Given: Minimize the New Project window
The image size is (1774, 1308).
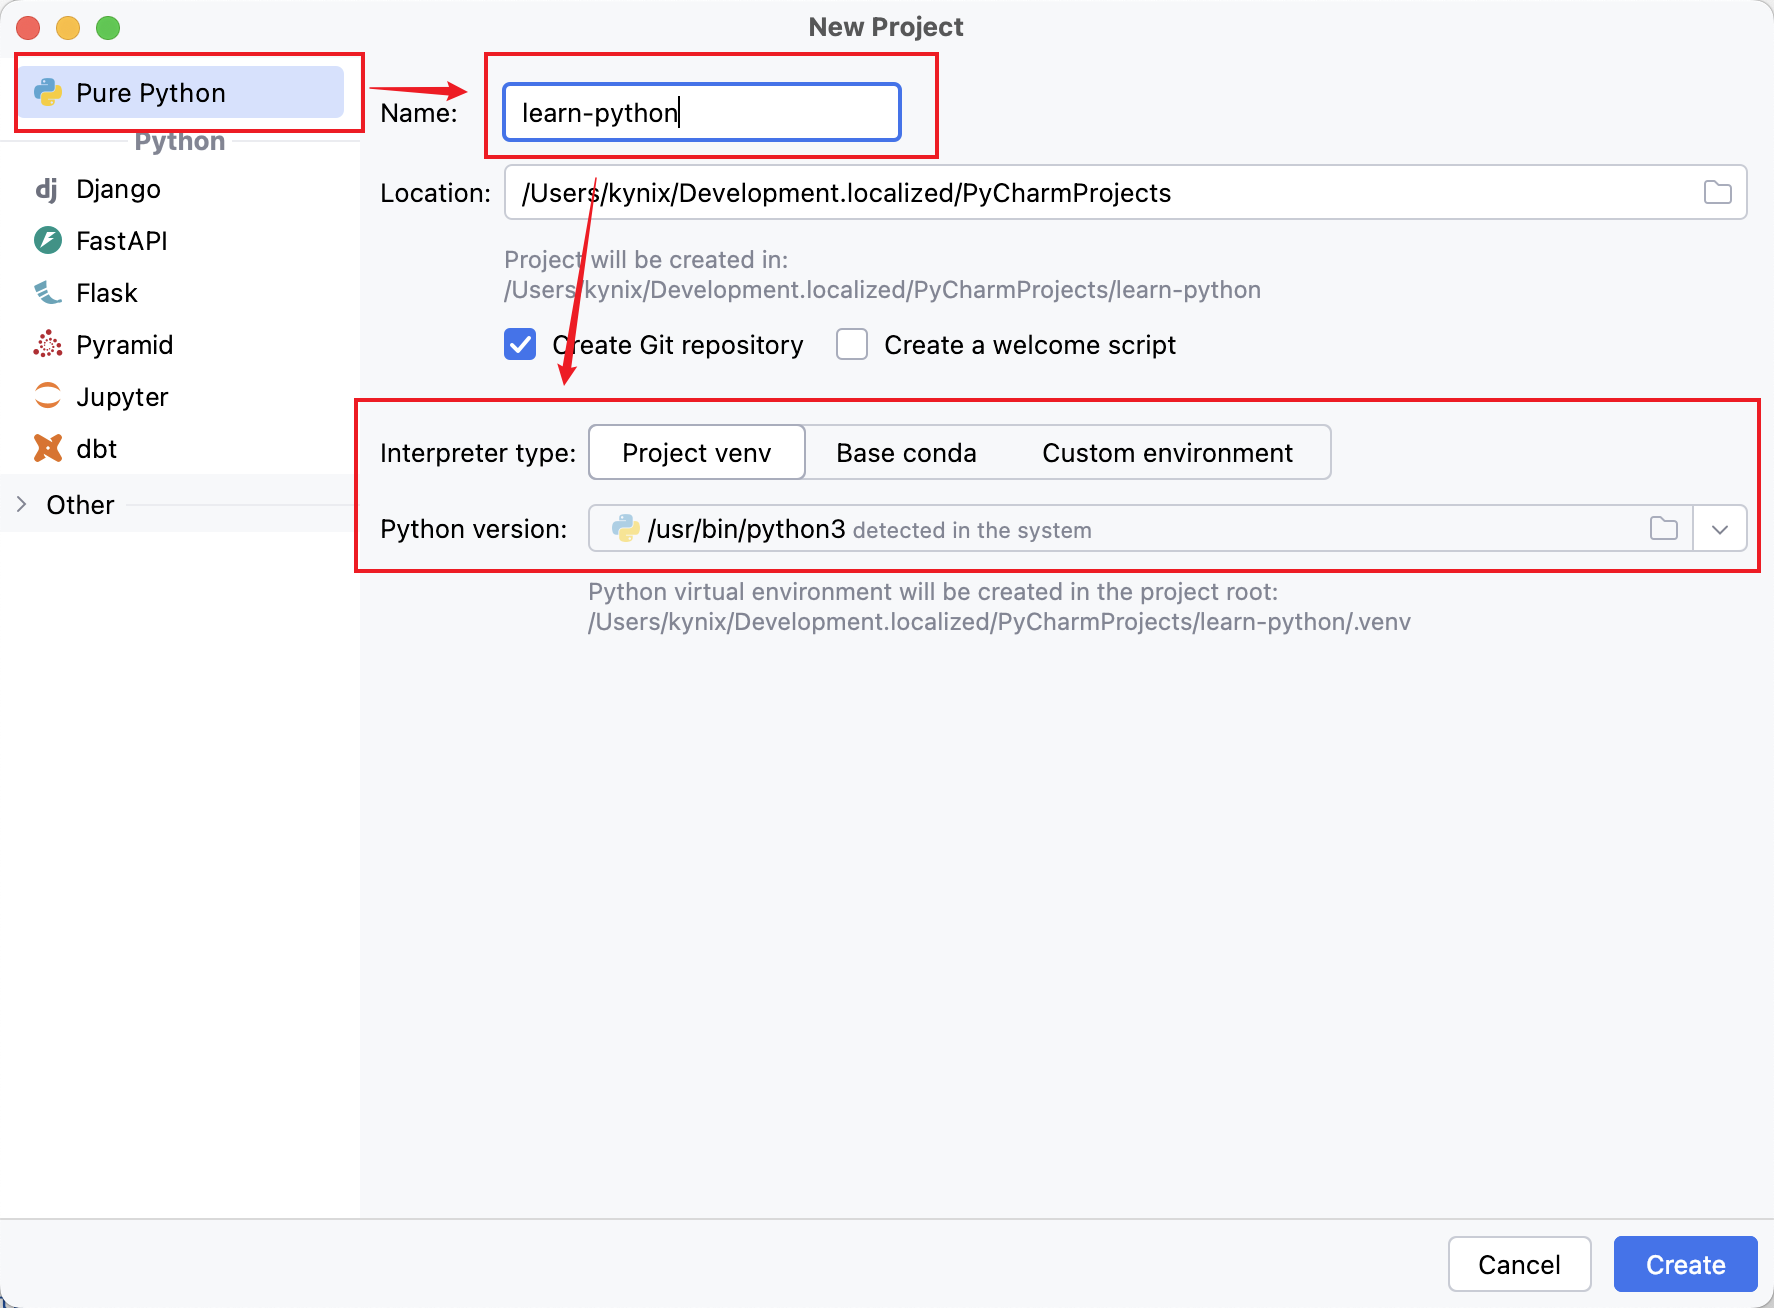Looking at the screenshot, I should pyautogui.click(x=68, y=28).
